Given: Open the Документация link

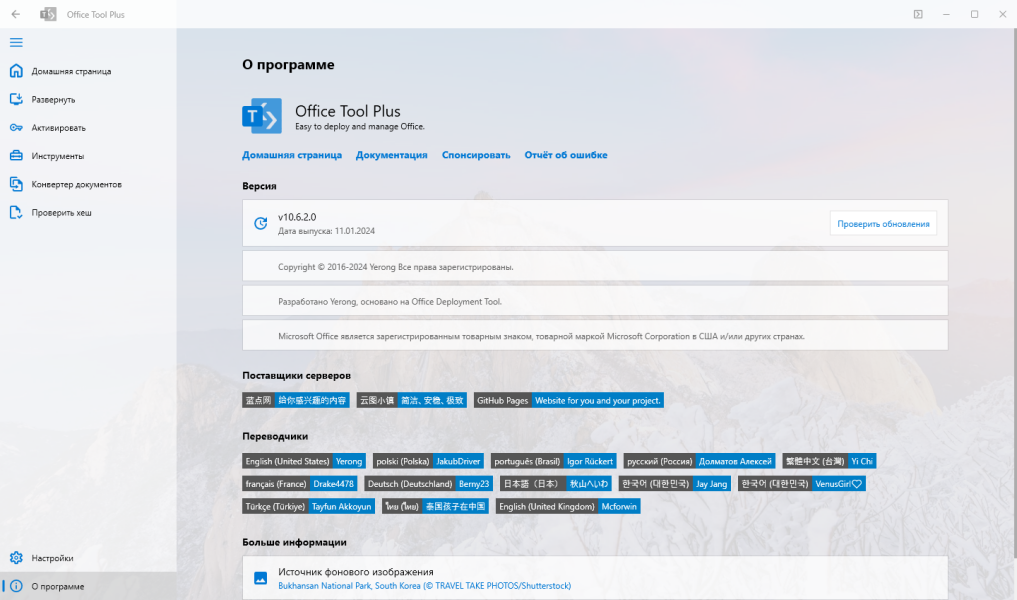Looking at the screenshot, I should pyautogui.click(x=392, y=155).
